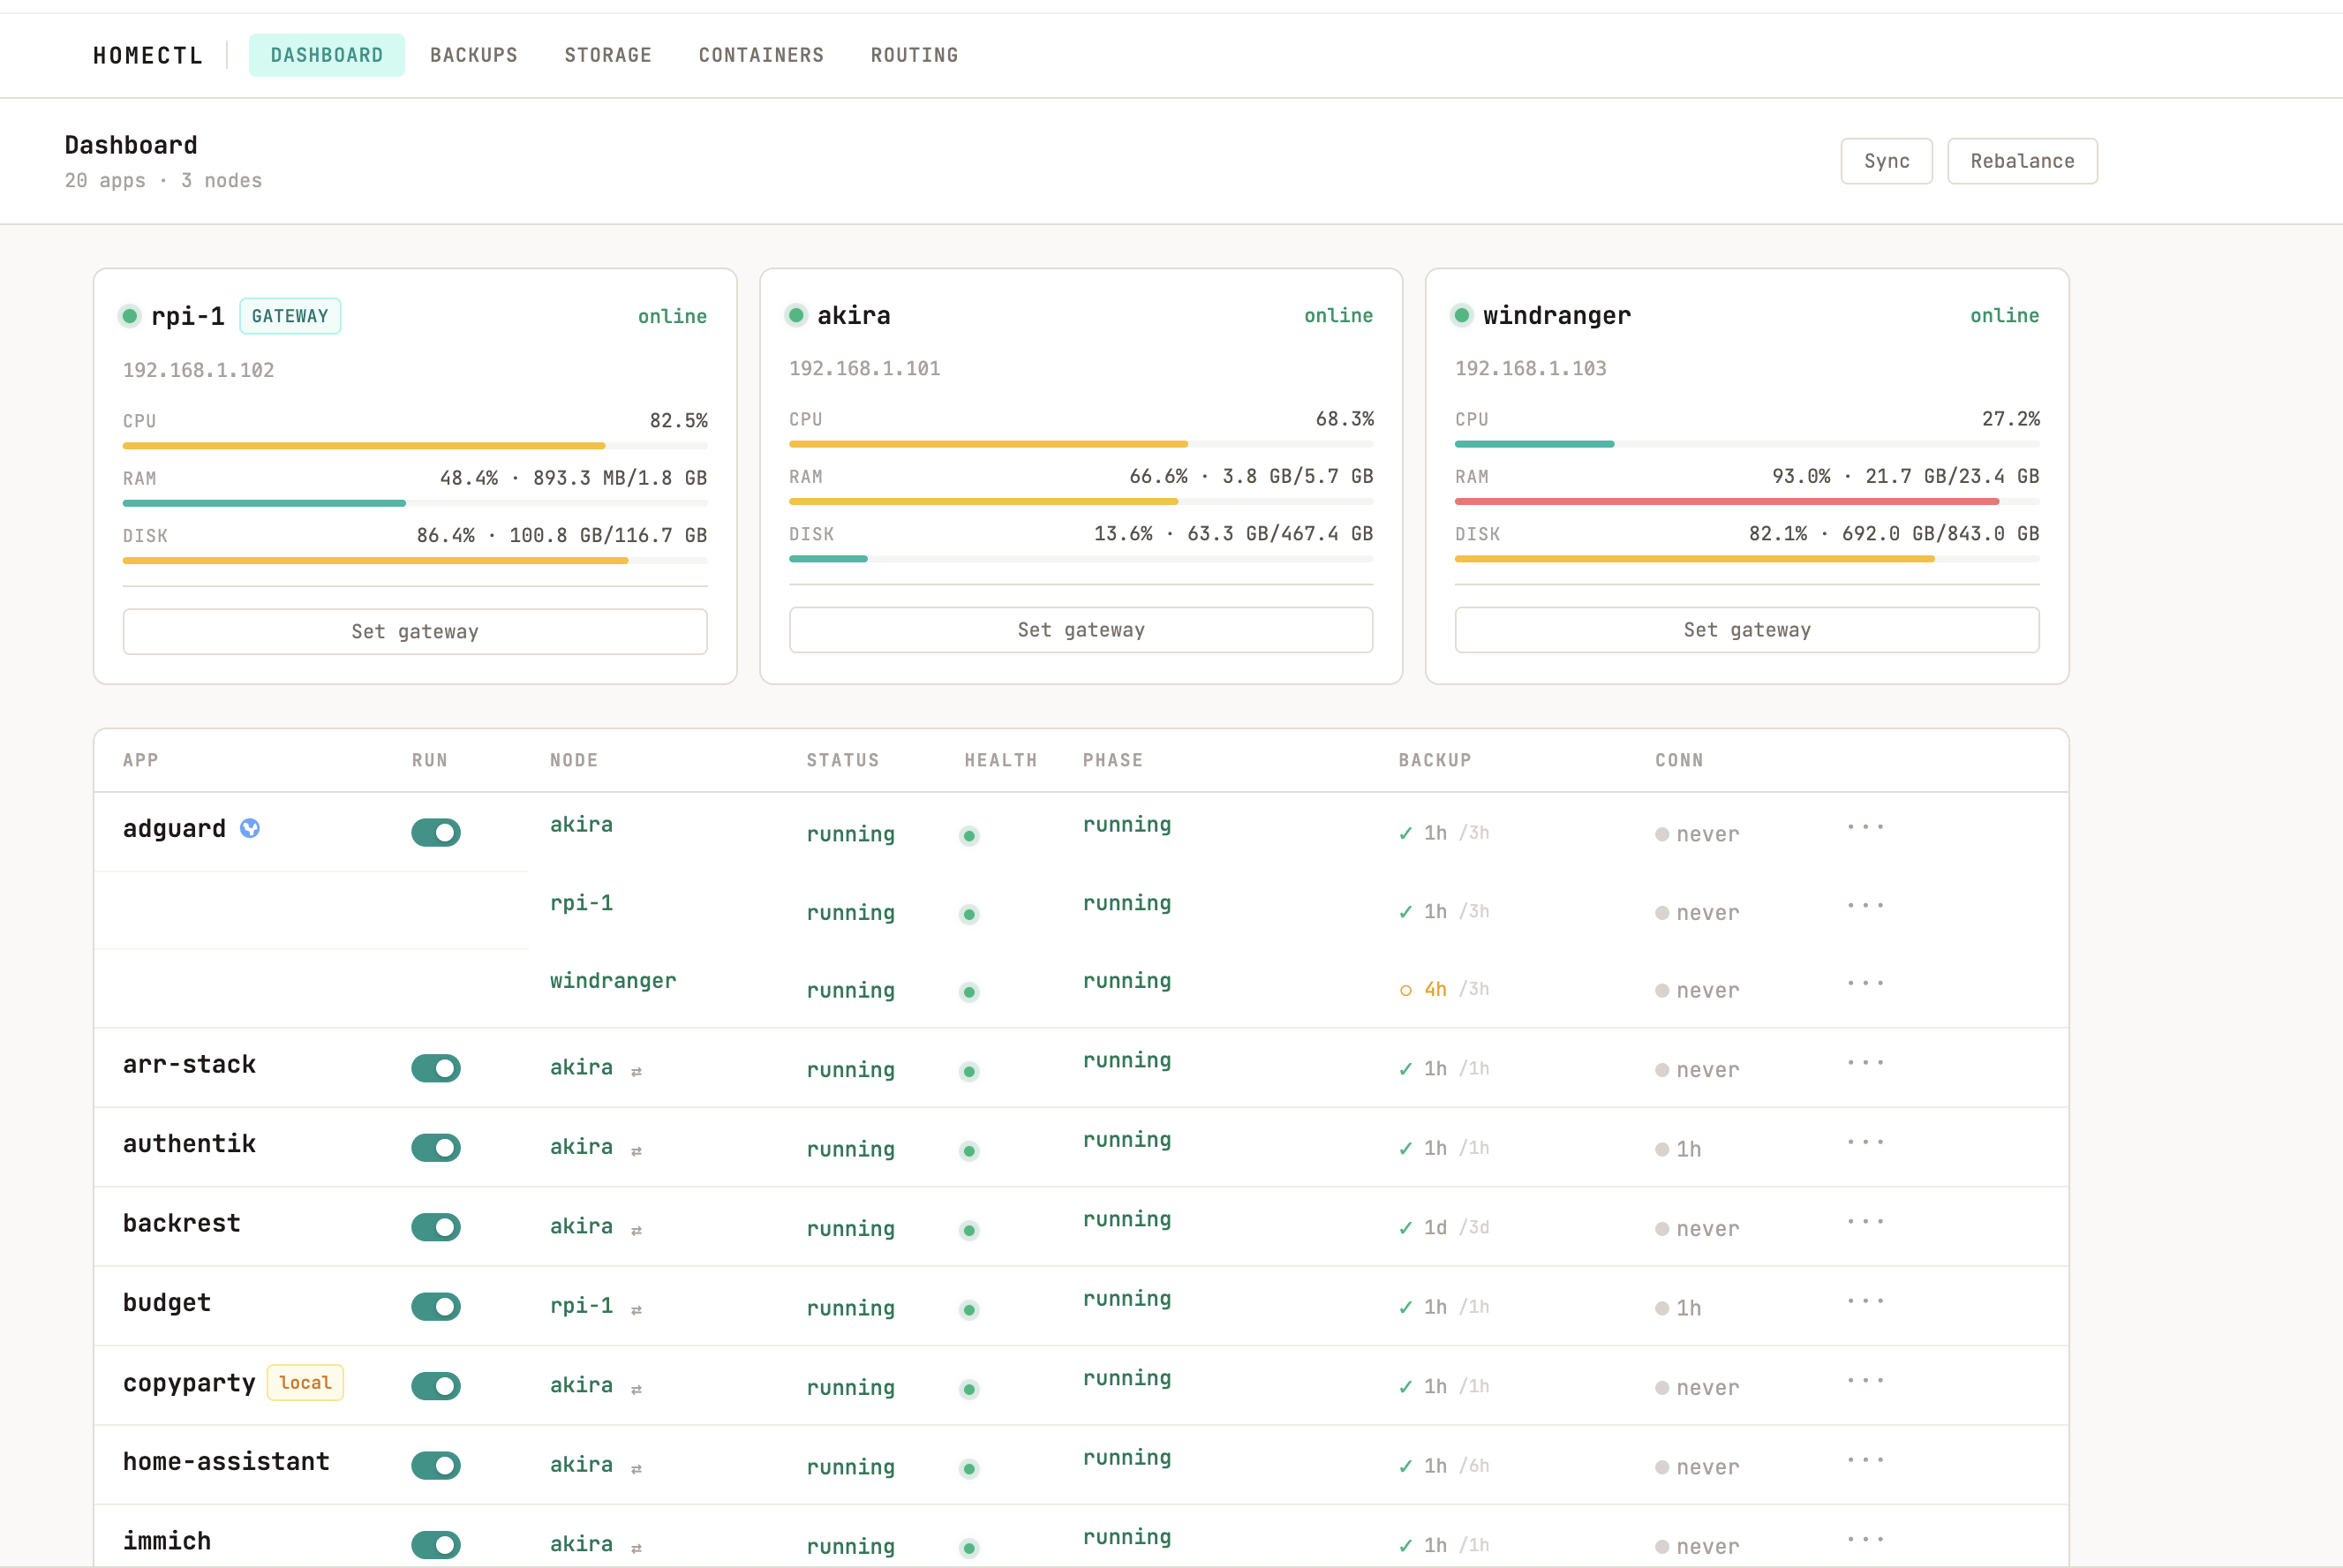
Task: Toggle the budget run switch
Action: pyautogui.click(x=436, y=1306)
